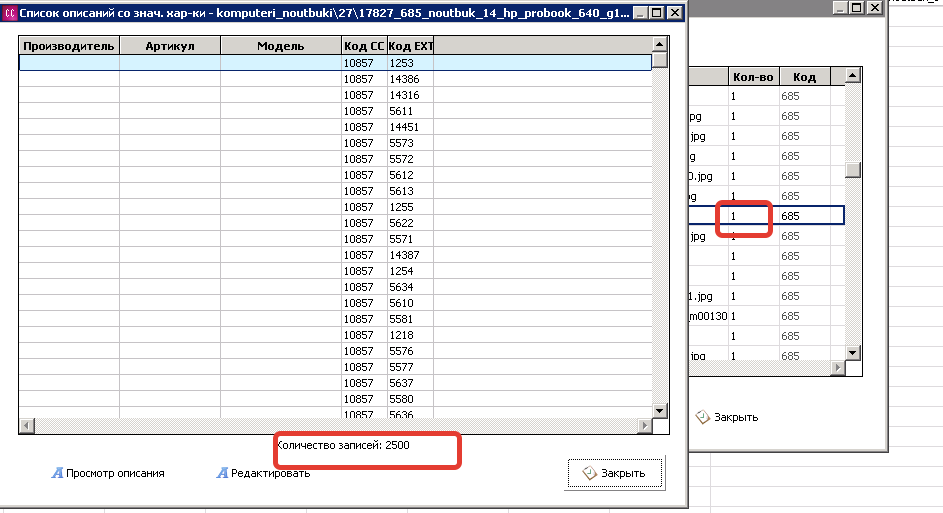Click the icon on the front Закрыть button

[x=589, y=473]
